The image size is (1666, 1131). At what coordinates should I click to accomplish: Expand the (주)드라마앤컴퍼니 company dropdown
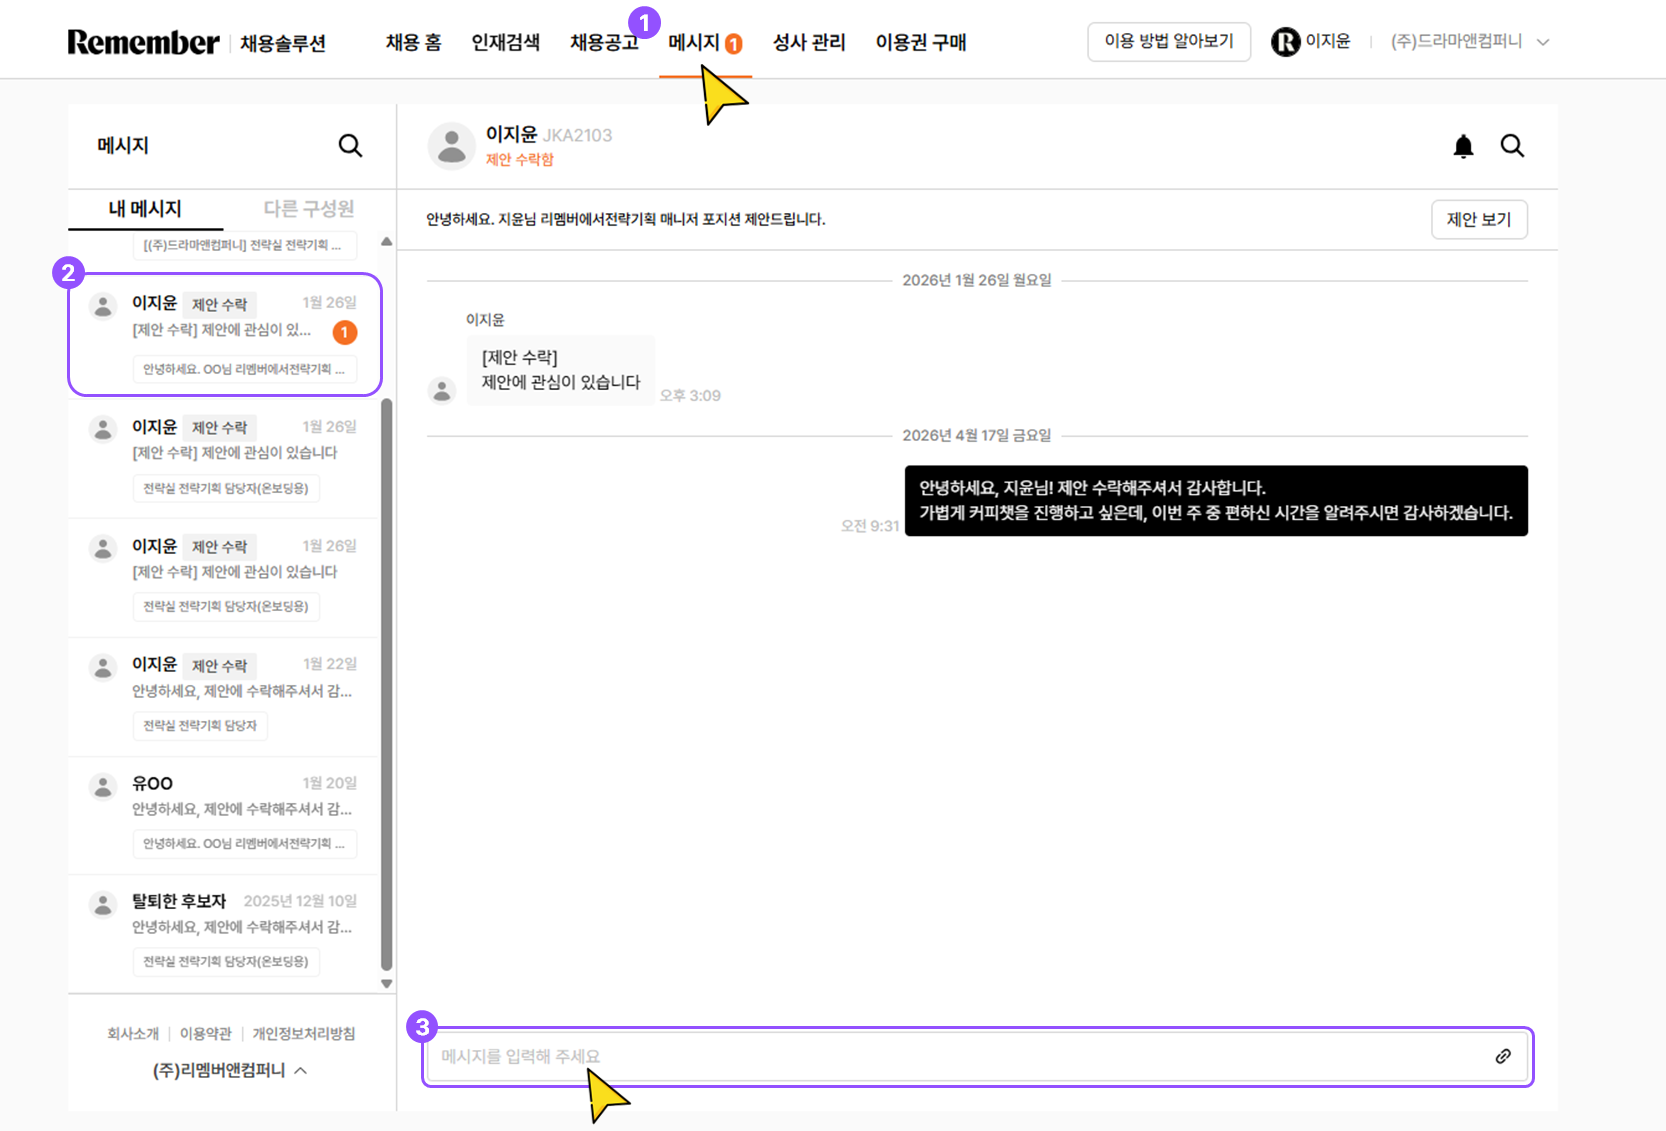coord(1543,42)
